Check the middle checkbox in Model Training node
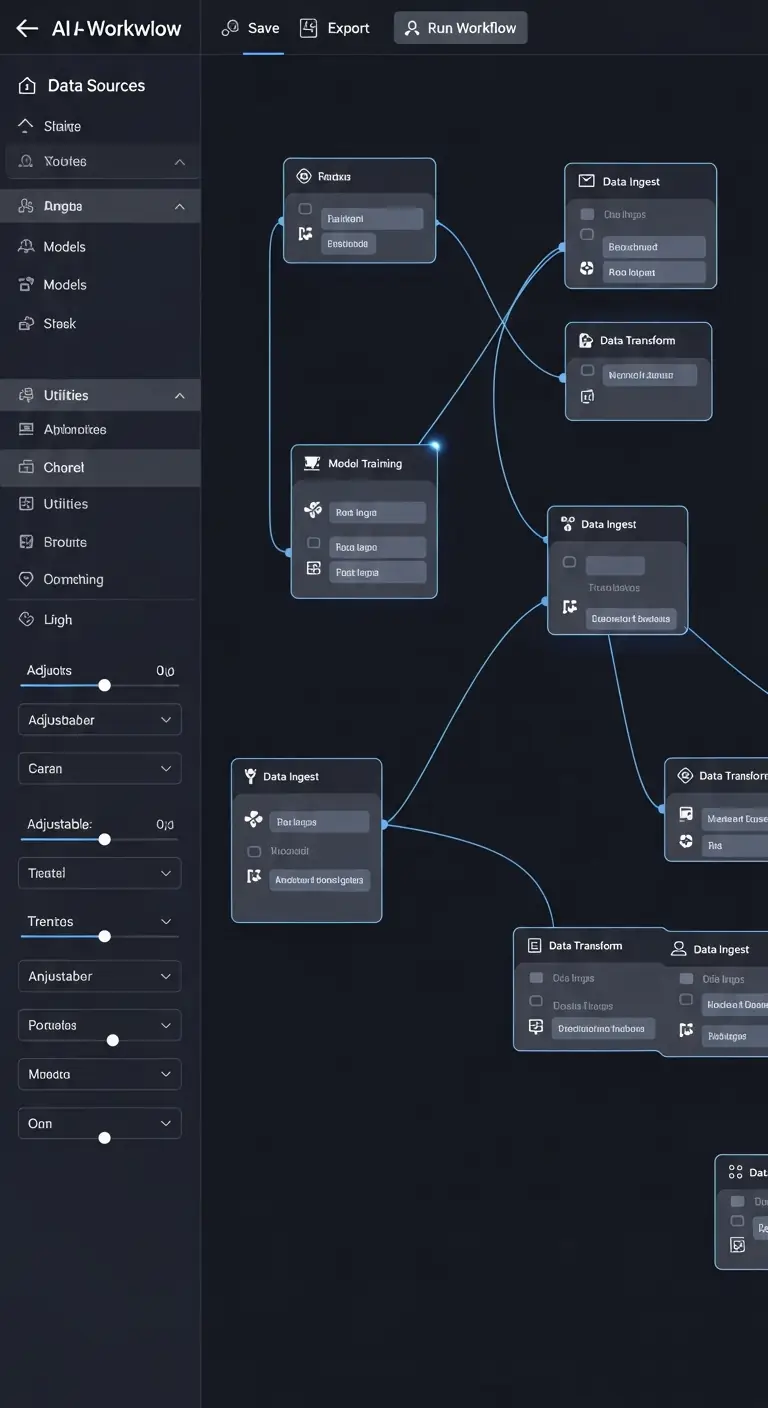 (x=313, y=543)
